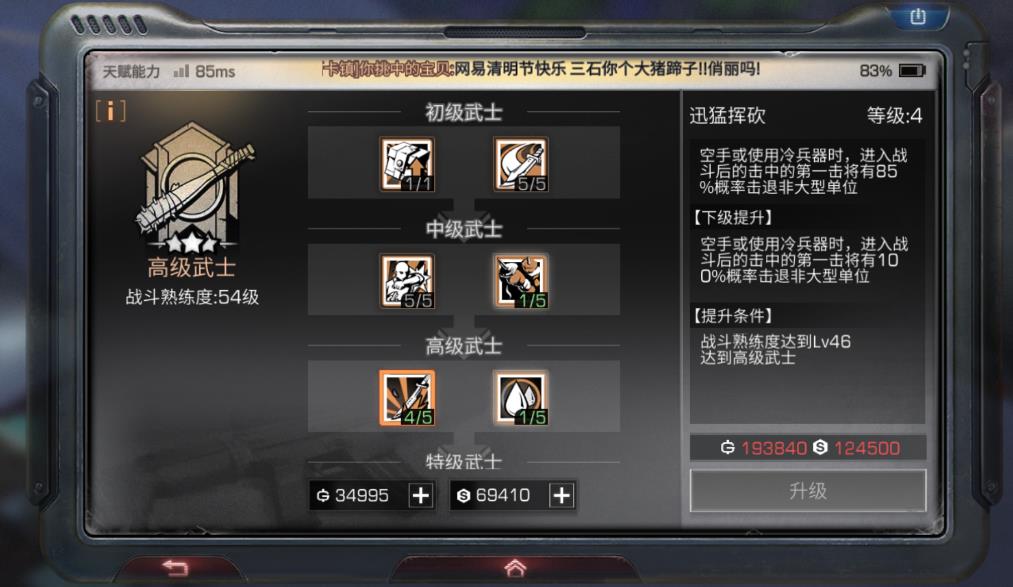Select the 中级武士 tier header

463,229
